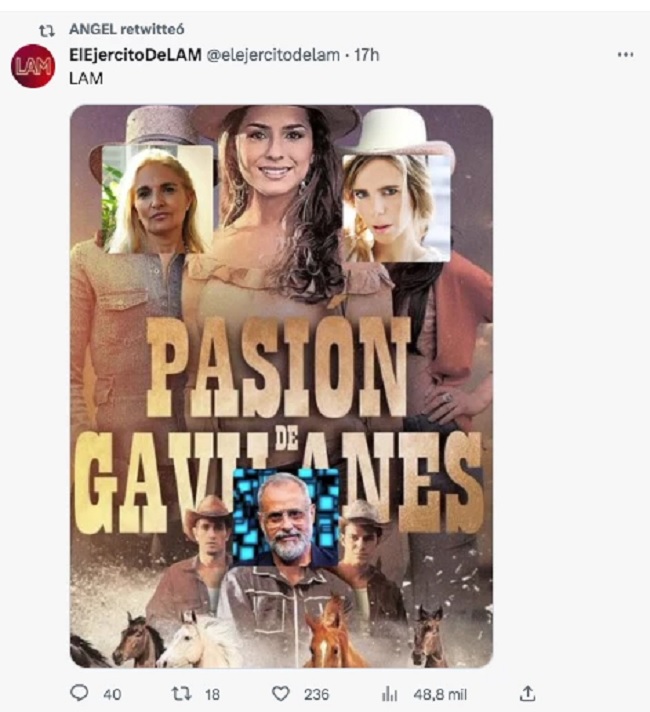Screen dimensions: 650x712
Task: Open the 17h timestamp link
Action: pyautogui.click(x=366, y=55)
